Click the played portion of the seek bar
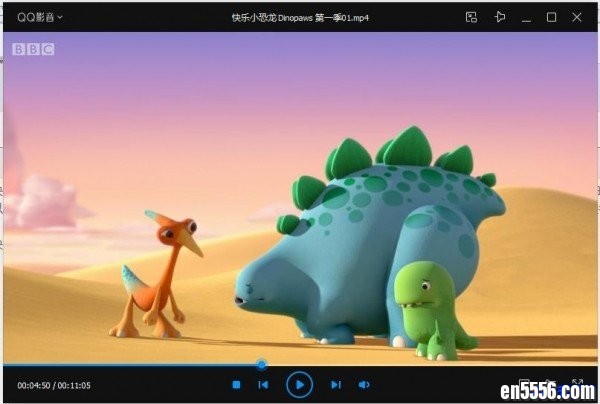The image size is (600, 404). click(x=130, y=365)
